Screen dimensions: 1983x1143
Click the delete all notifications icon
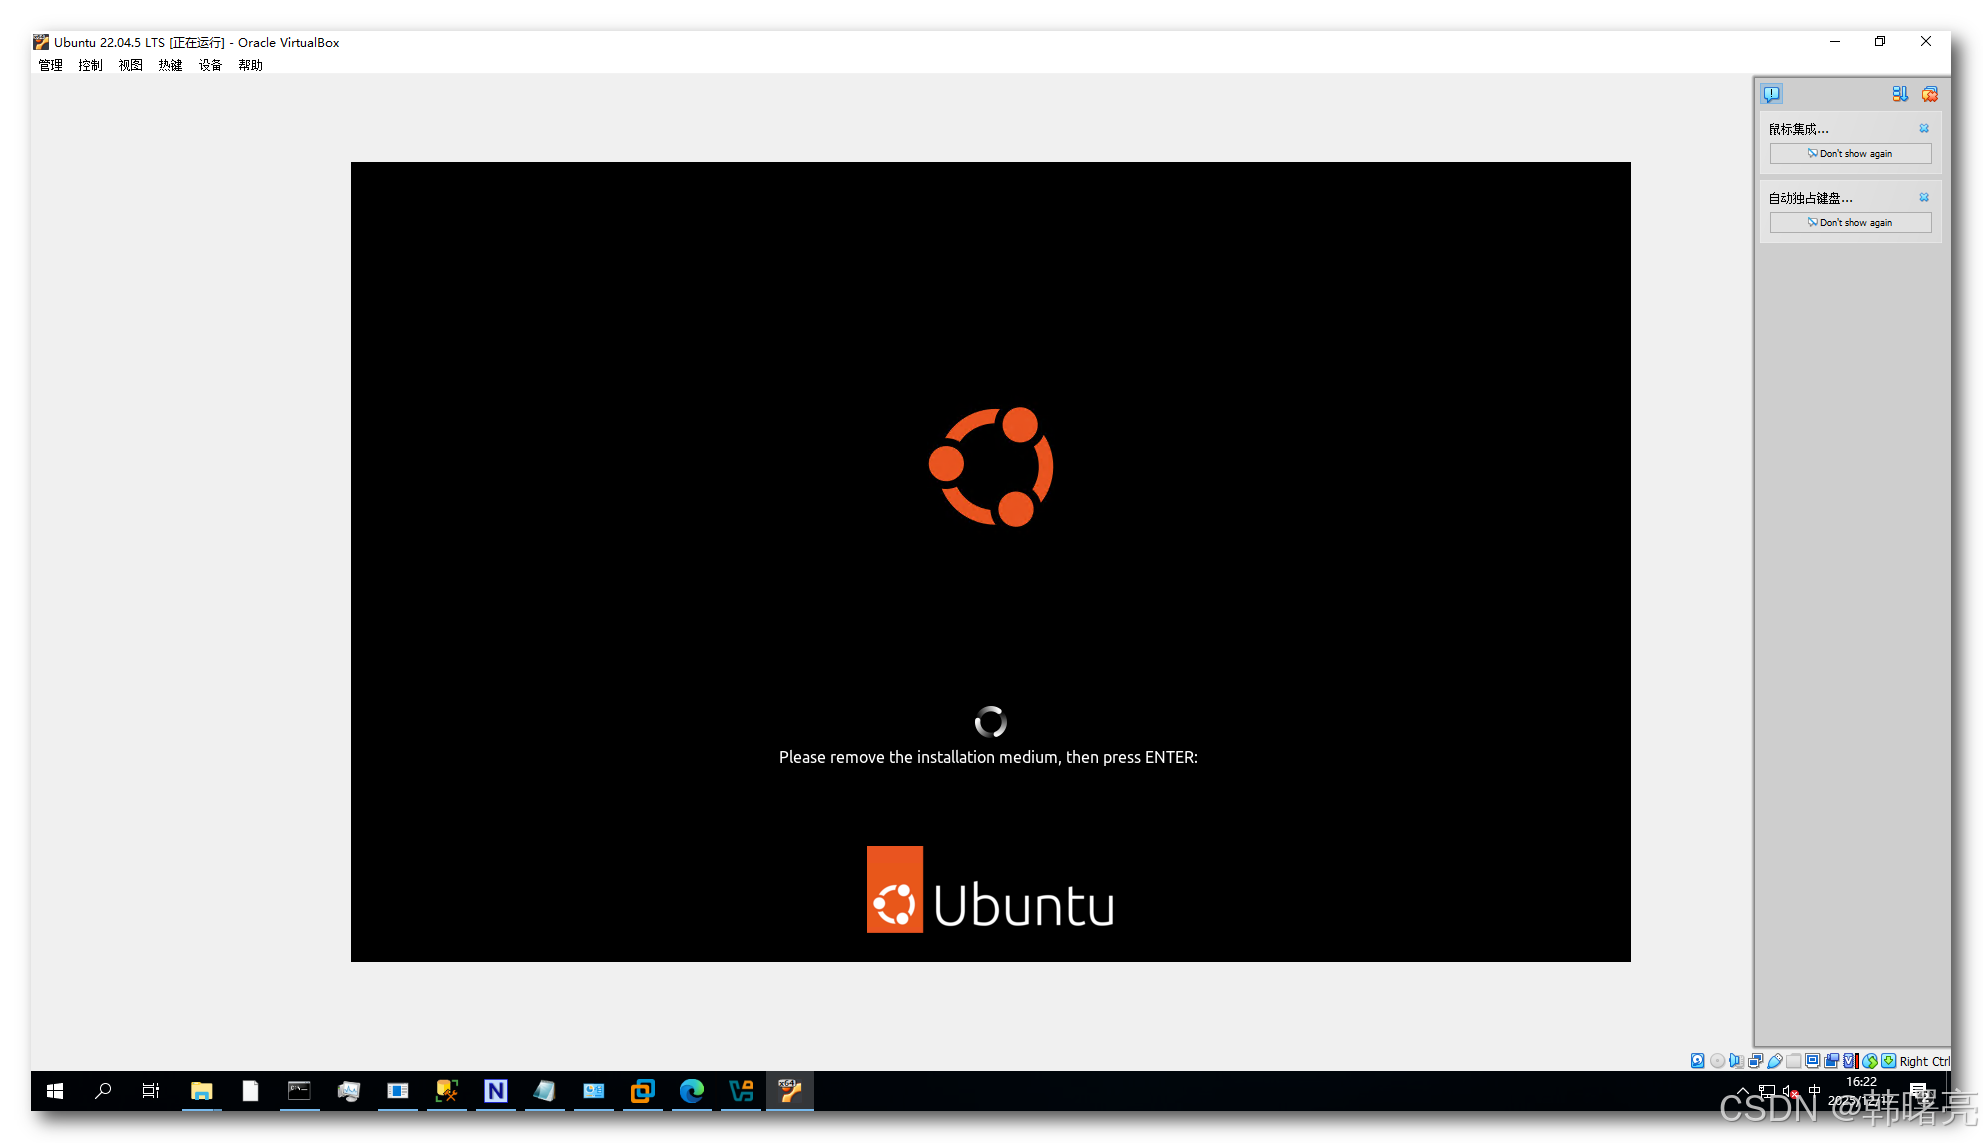[1930, 94]
